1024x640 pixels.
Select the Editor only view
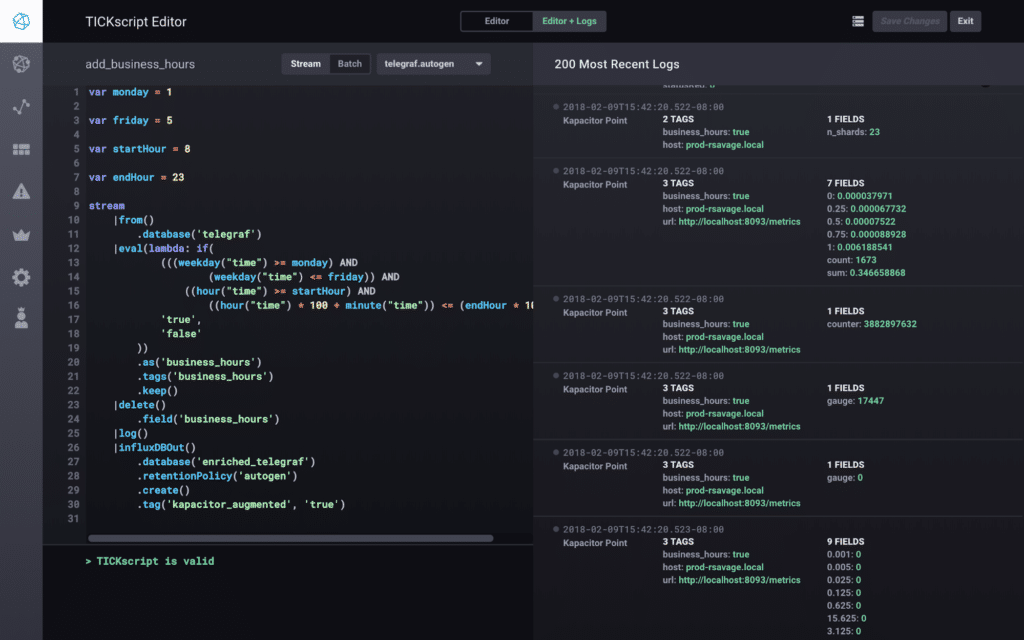point(496,21)
